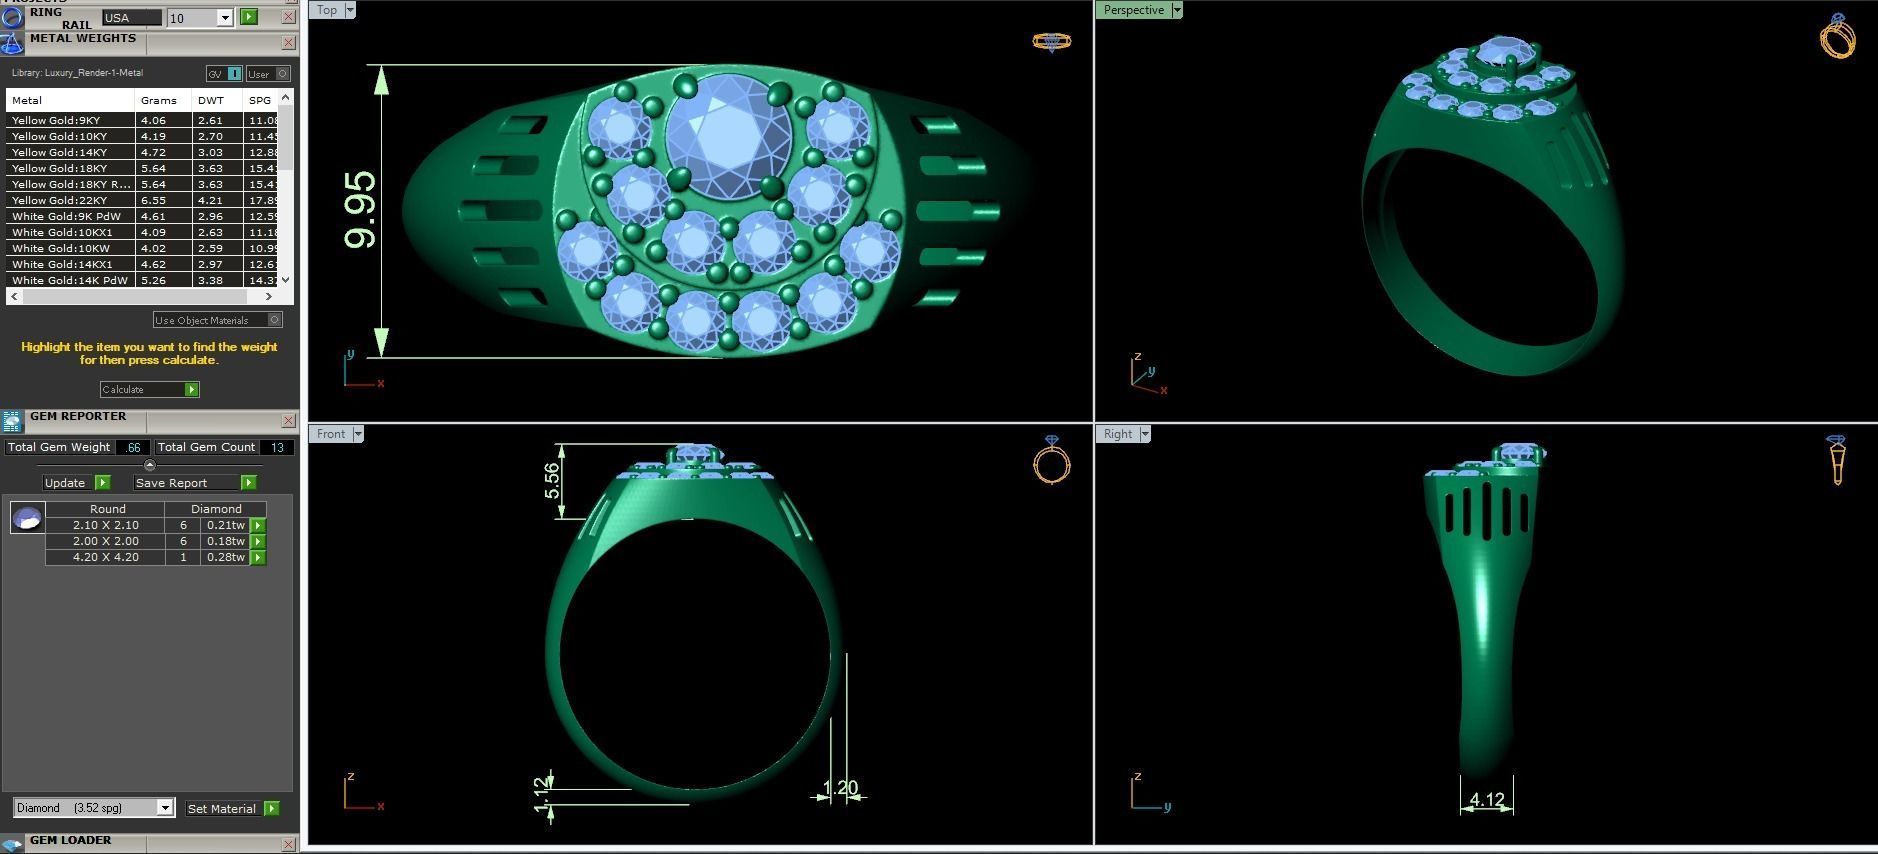Click the DWT column header
The image size is (1878, 854).
[x=217, y=100]
